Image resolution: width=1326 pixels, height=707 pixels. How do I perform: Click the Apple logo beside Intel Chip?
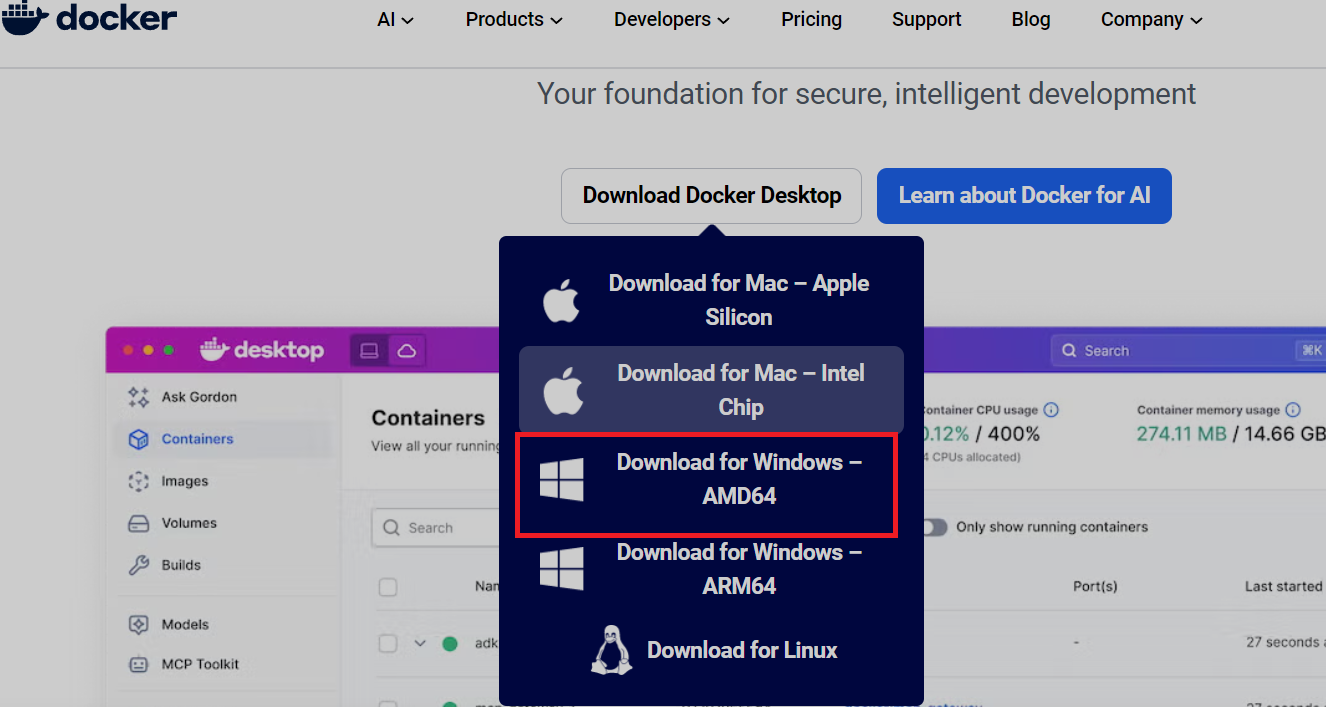(562, 391)
